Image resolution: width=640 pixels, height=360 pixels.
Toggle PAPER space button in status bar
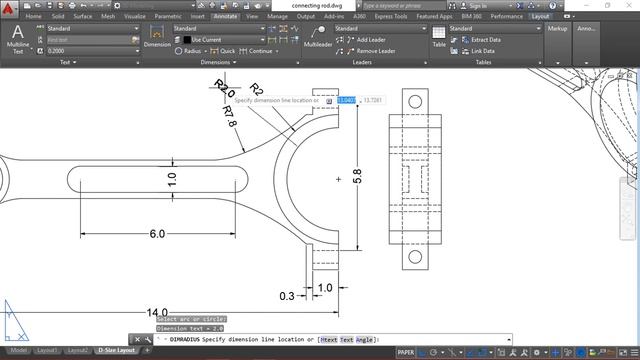coord(406,352)
